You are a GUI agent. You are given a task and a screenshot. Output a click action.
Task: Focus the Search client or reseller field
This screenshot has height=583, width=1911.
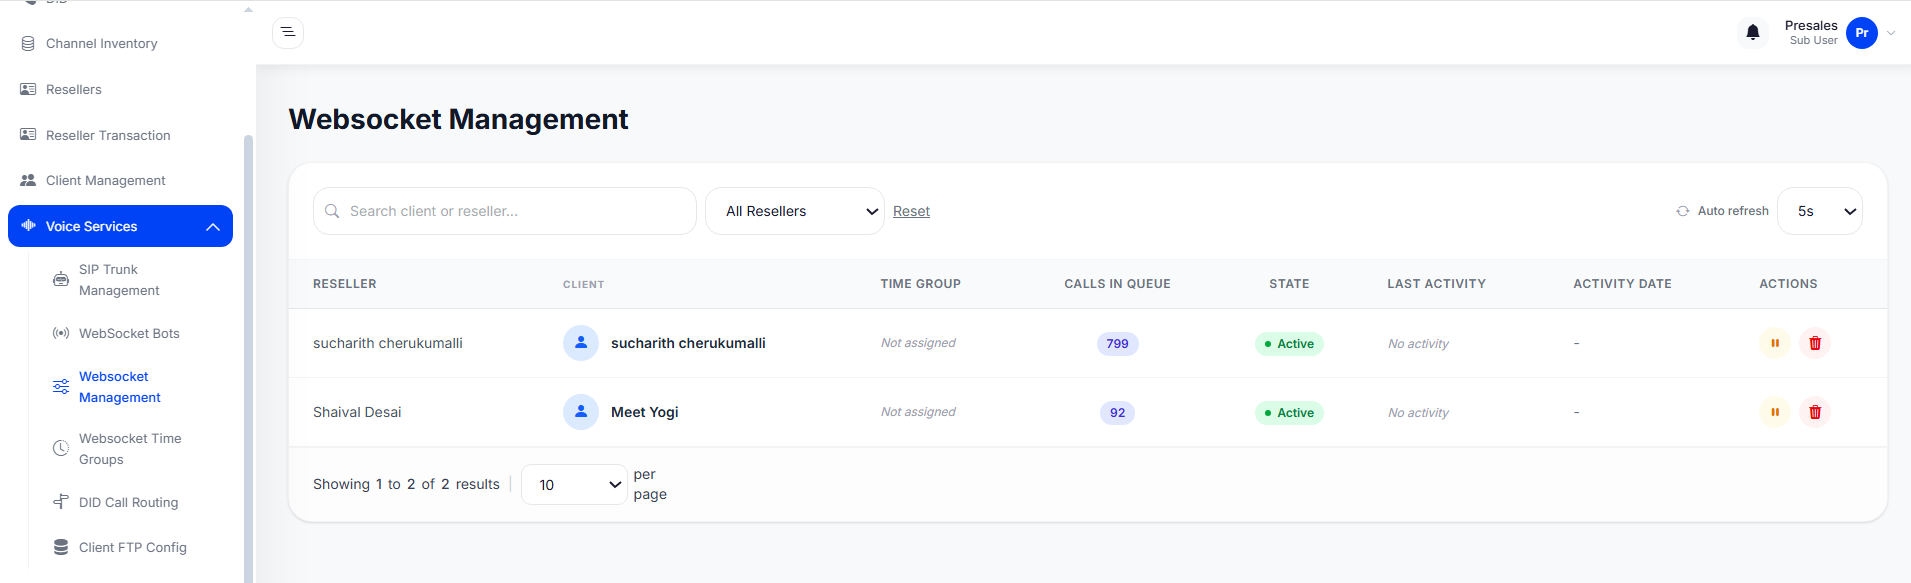point(505,211)
